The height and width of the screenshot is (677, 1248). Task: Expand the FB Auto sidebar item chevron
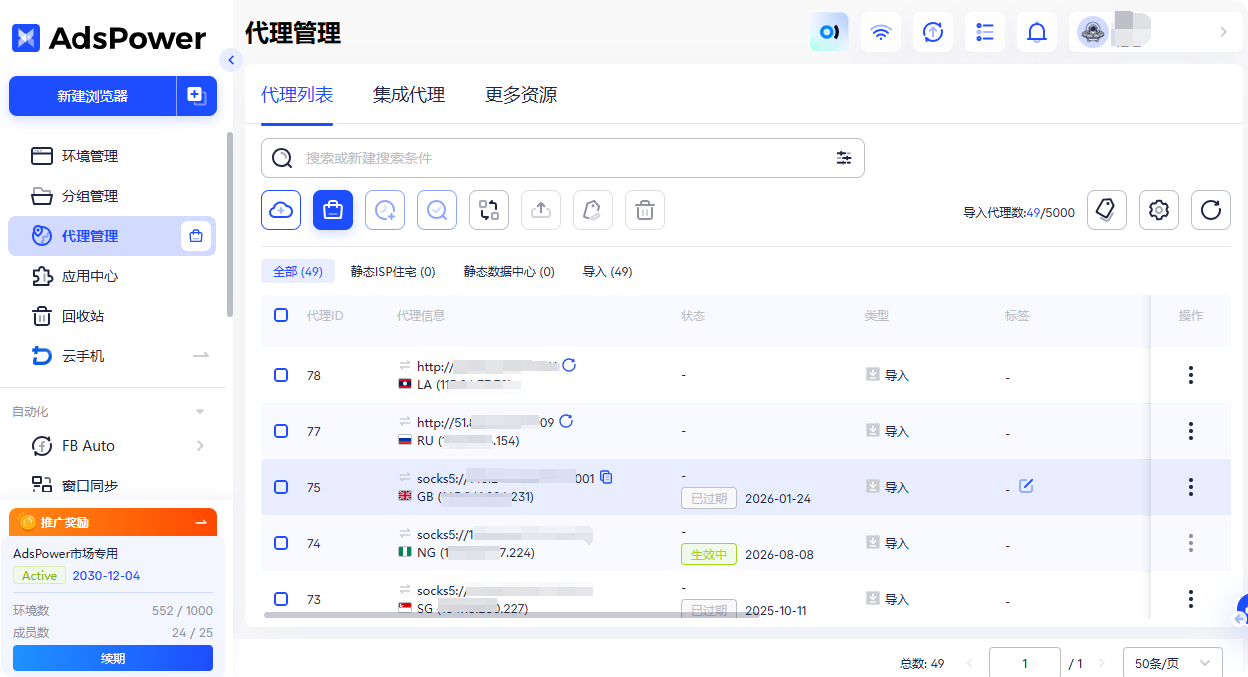pos(200,446)
